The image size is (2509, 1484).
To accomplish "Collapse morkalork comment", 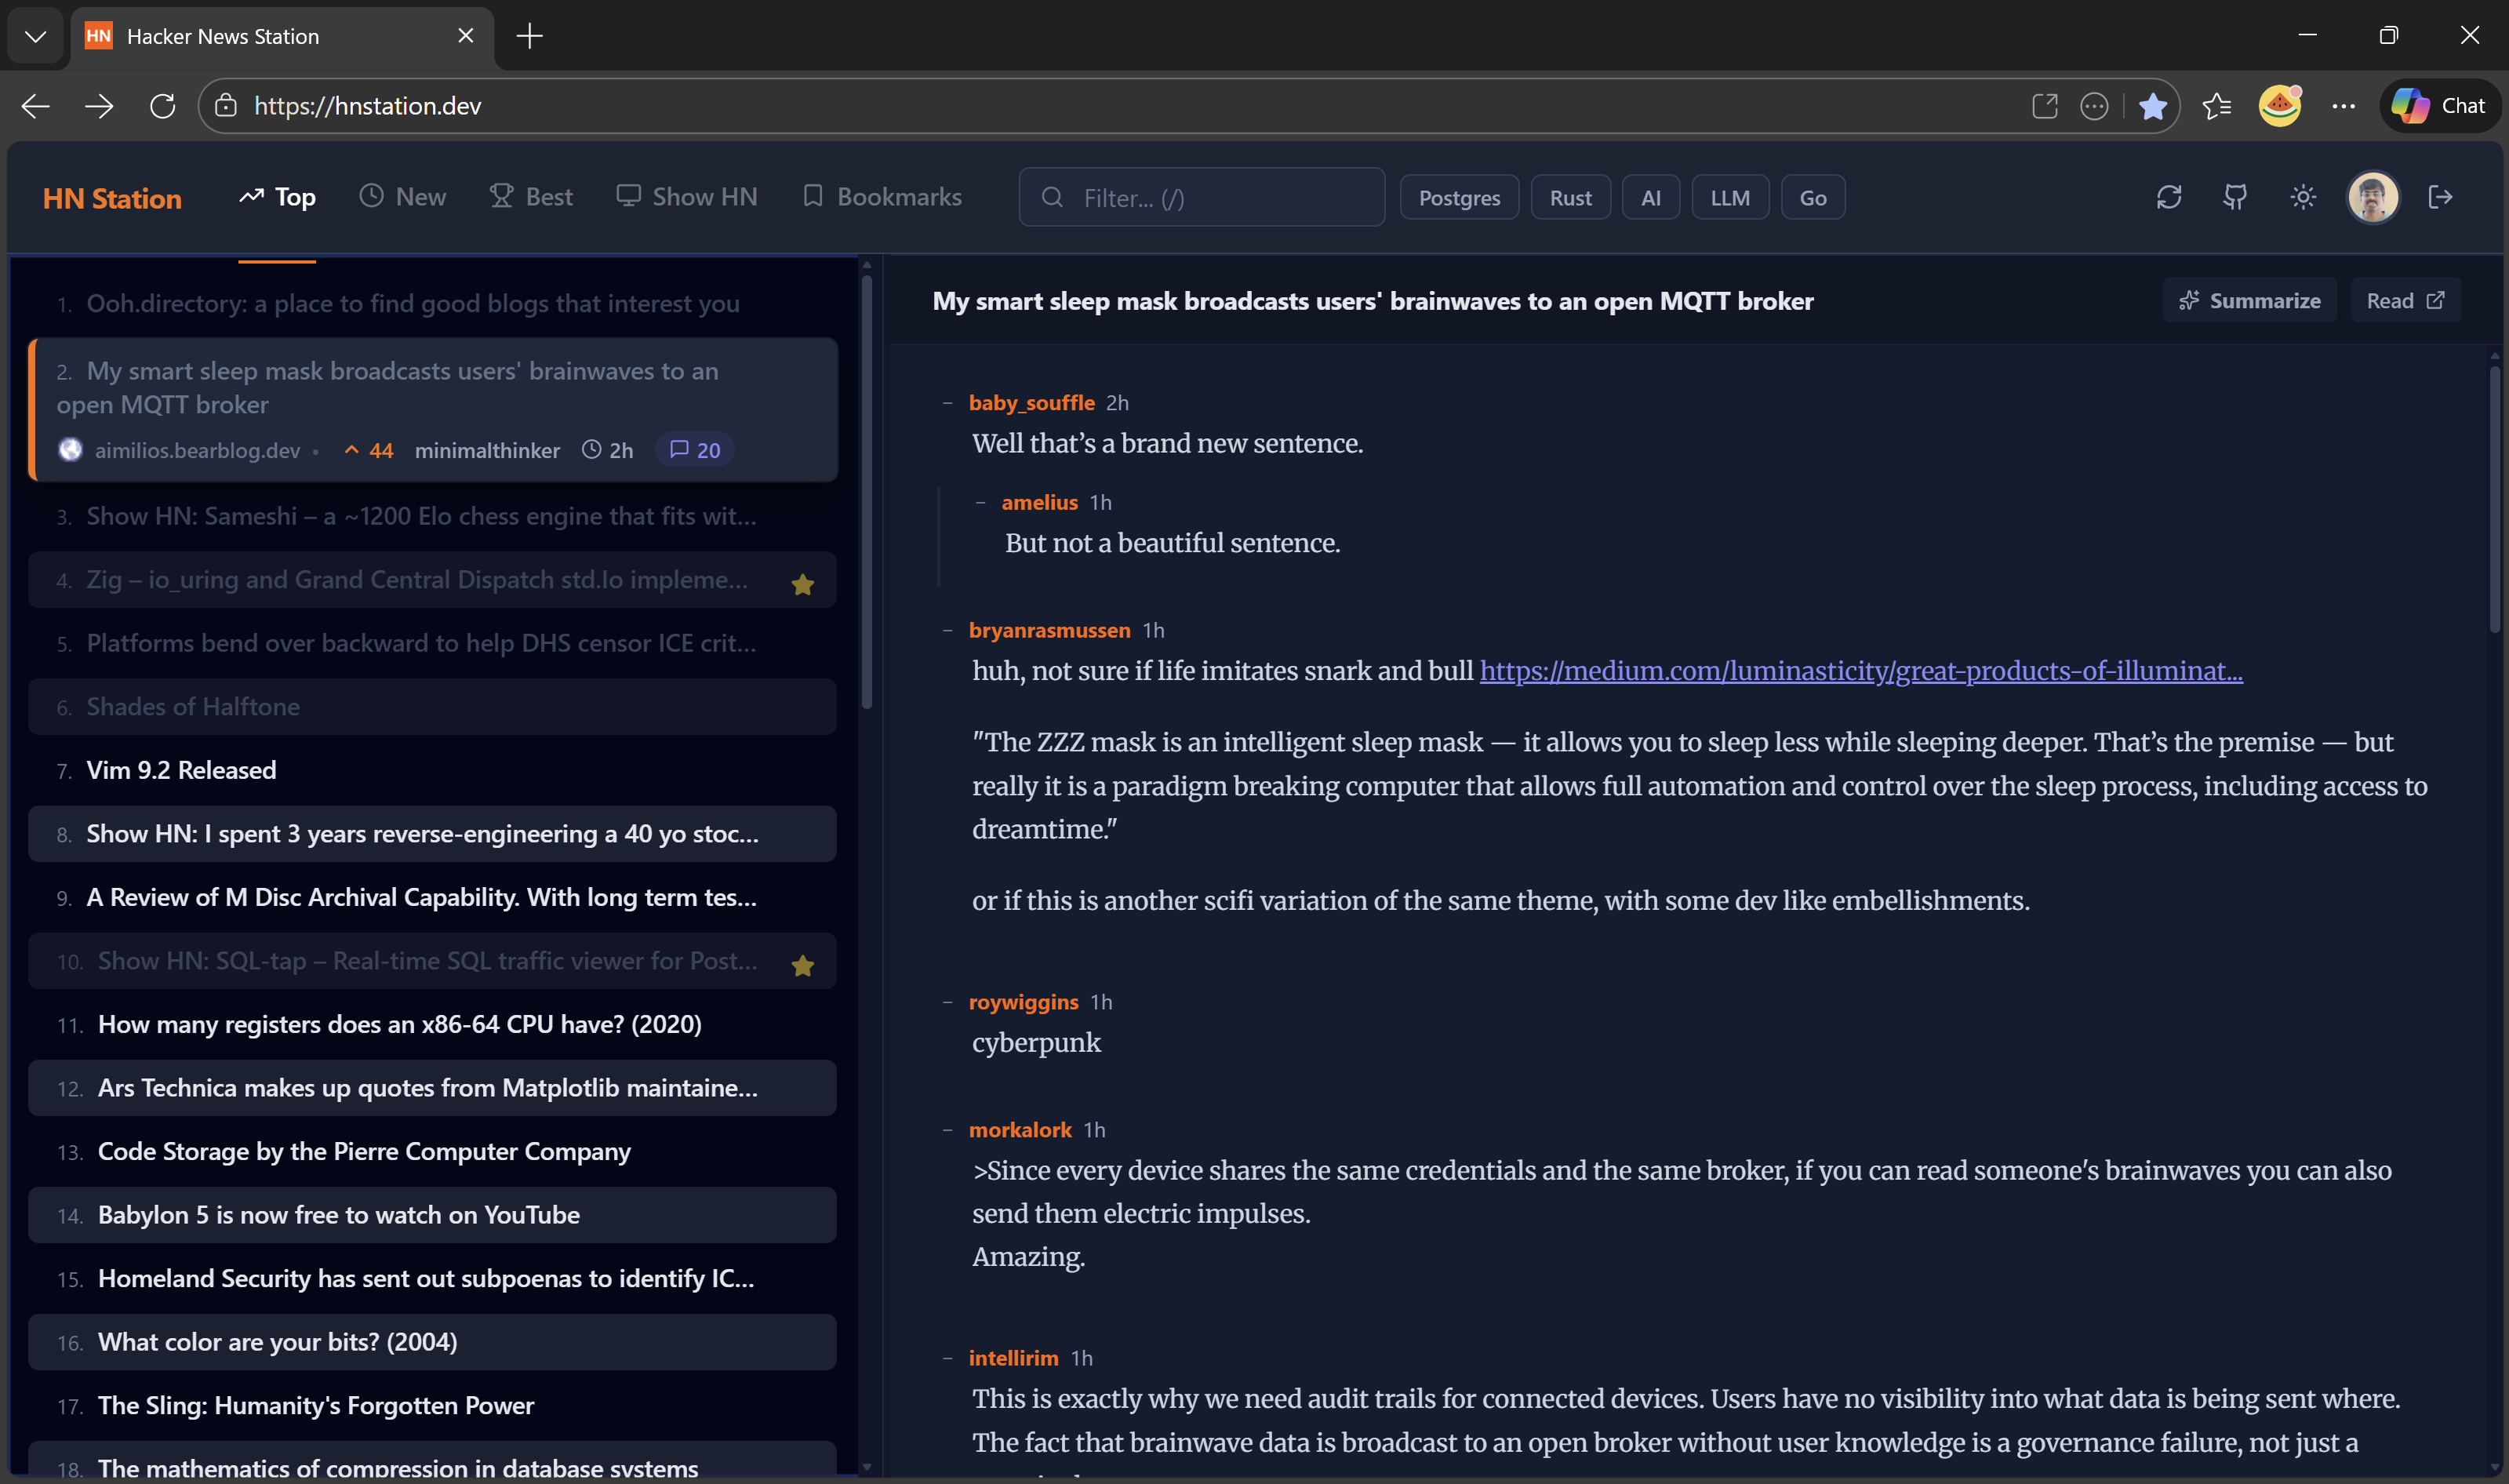I will pyautogui.click(x=947, y=1130).
